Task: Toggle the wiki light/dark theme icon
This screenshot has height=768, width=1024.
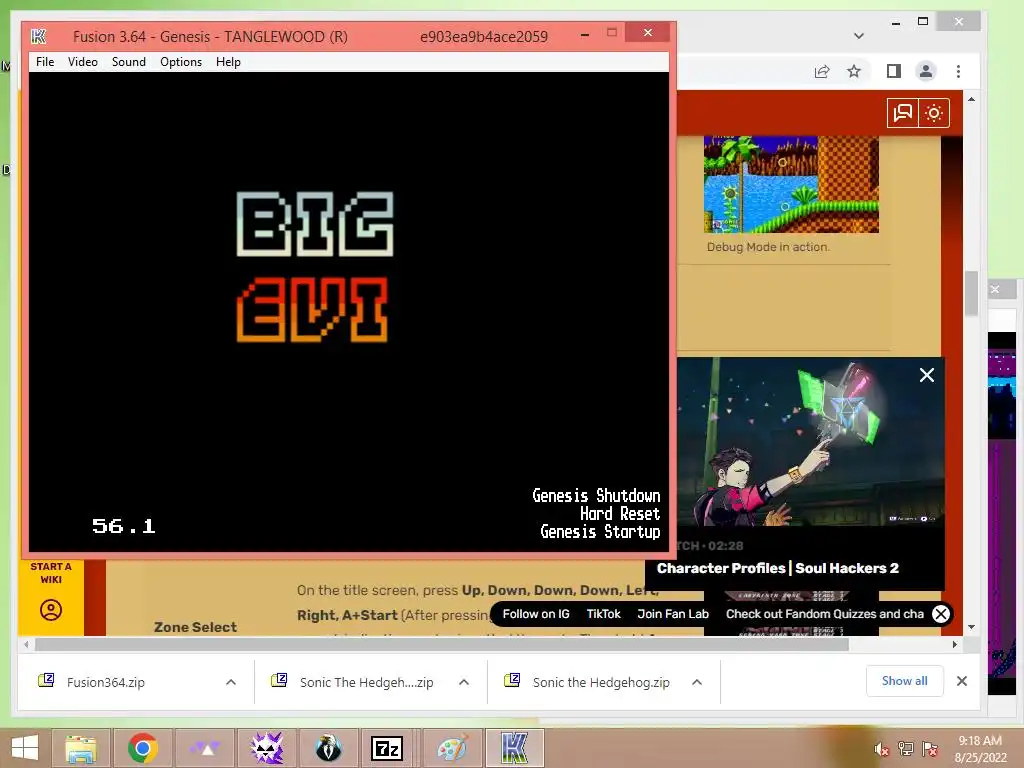Action: (934, 113)
